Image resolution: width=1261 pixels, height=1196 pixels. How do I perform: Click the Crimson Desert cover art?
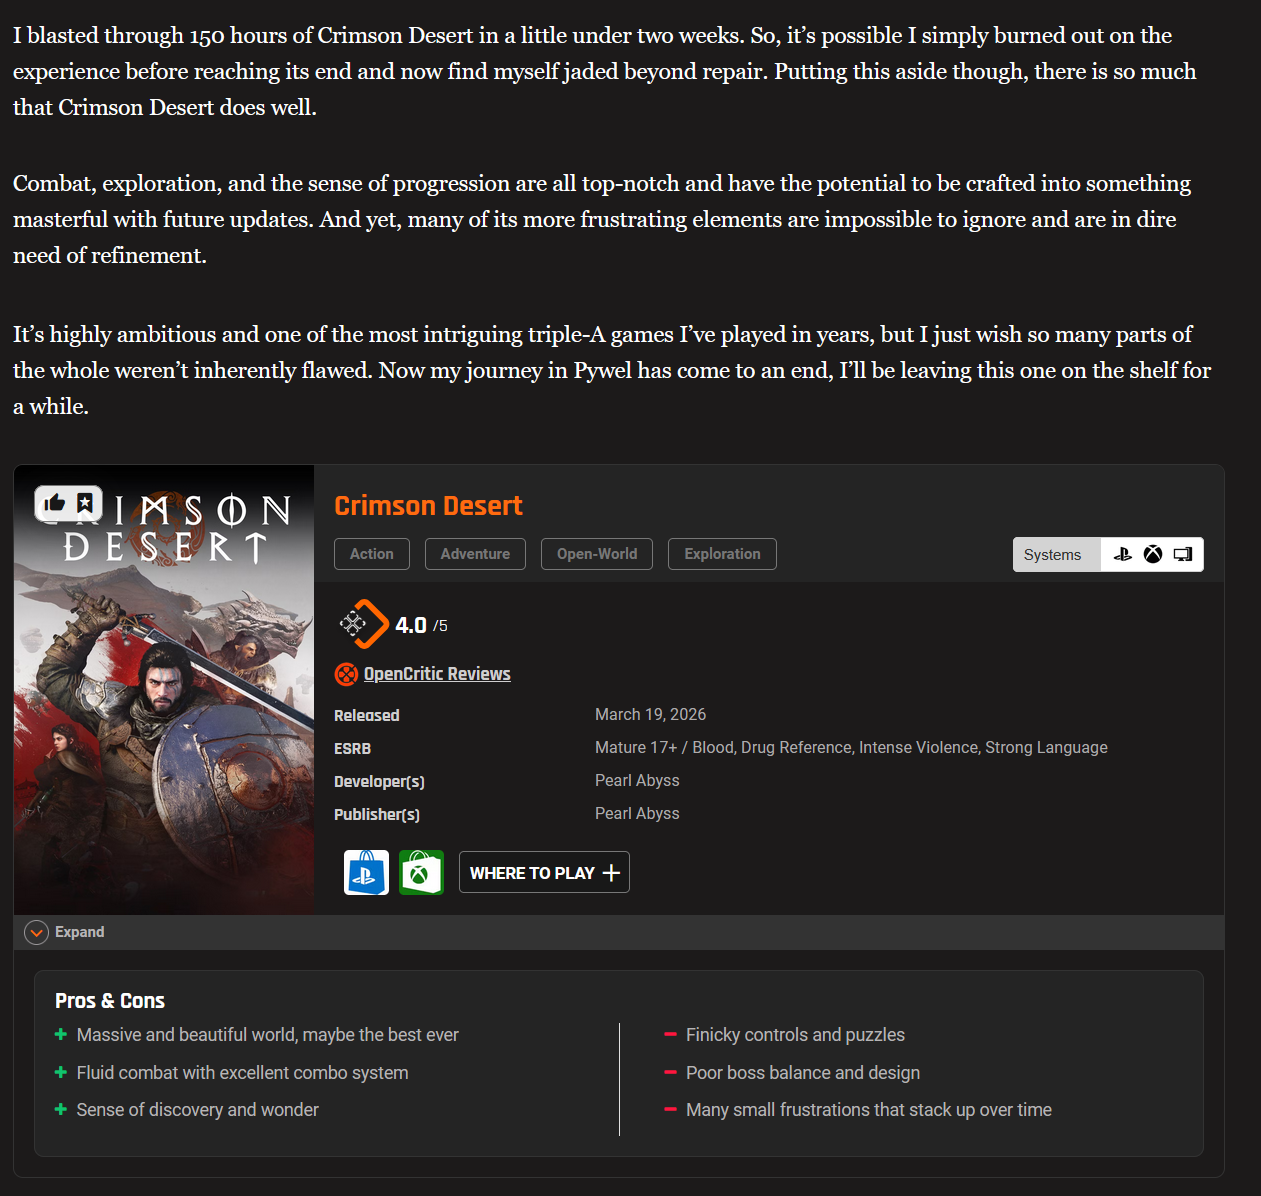point(164,690)
